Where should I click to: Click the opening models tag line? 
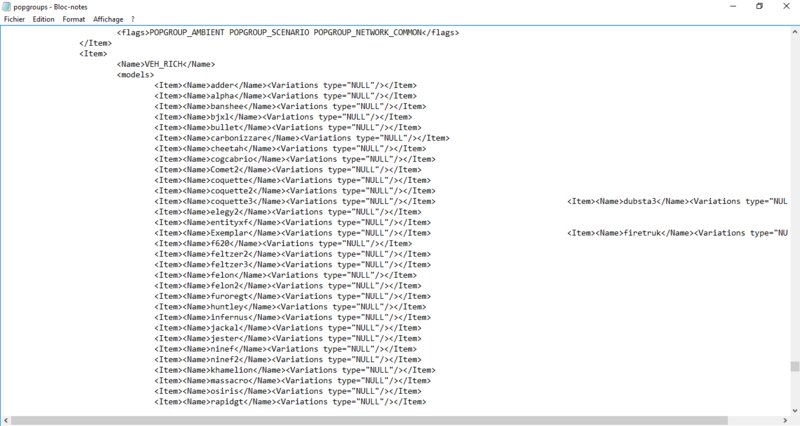point(135,75)
